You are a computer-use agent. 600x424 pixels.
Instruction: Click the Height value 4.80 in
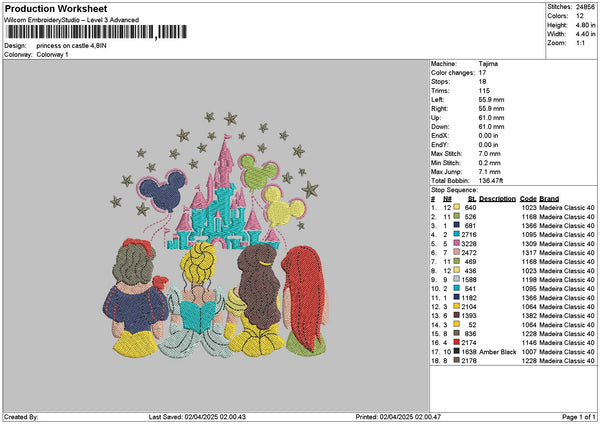[x=585, y=25]
